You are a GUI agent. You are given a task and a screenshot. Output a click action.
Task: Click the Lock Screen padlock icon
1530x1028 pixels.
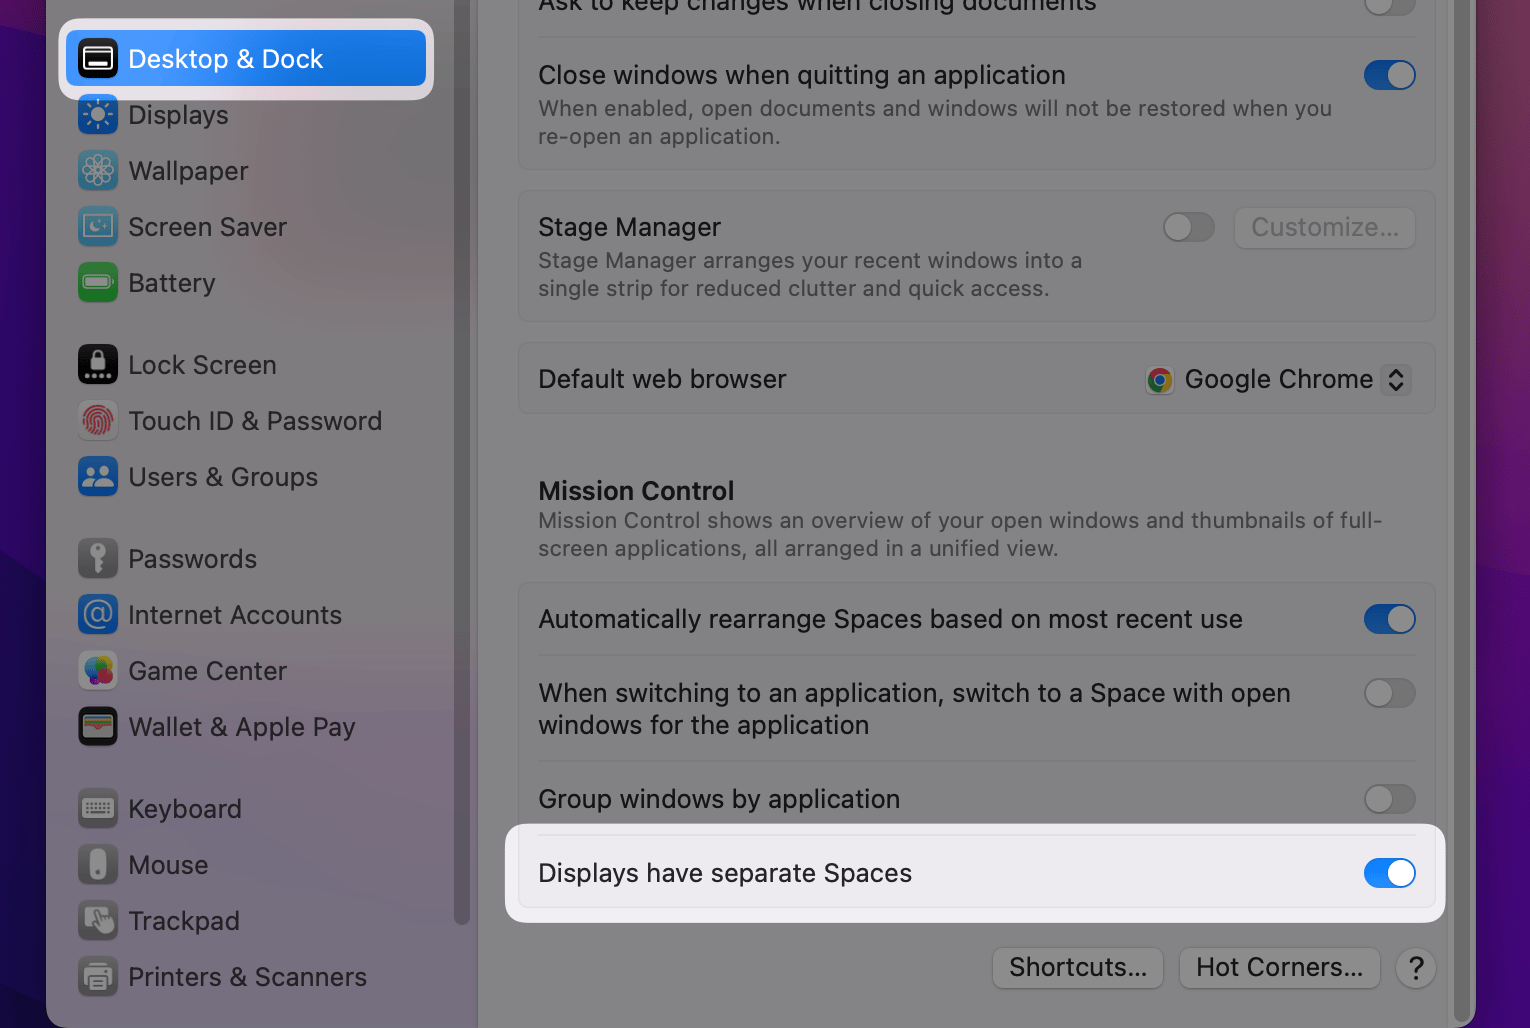point(98,365)
